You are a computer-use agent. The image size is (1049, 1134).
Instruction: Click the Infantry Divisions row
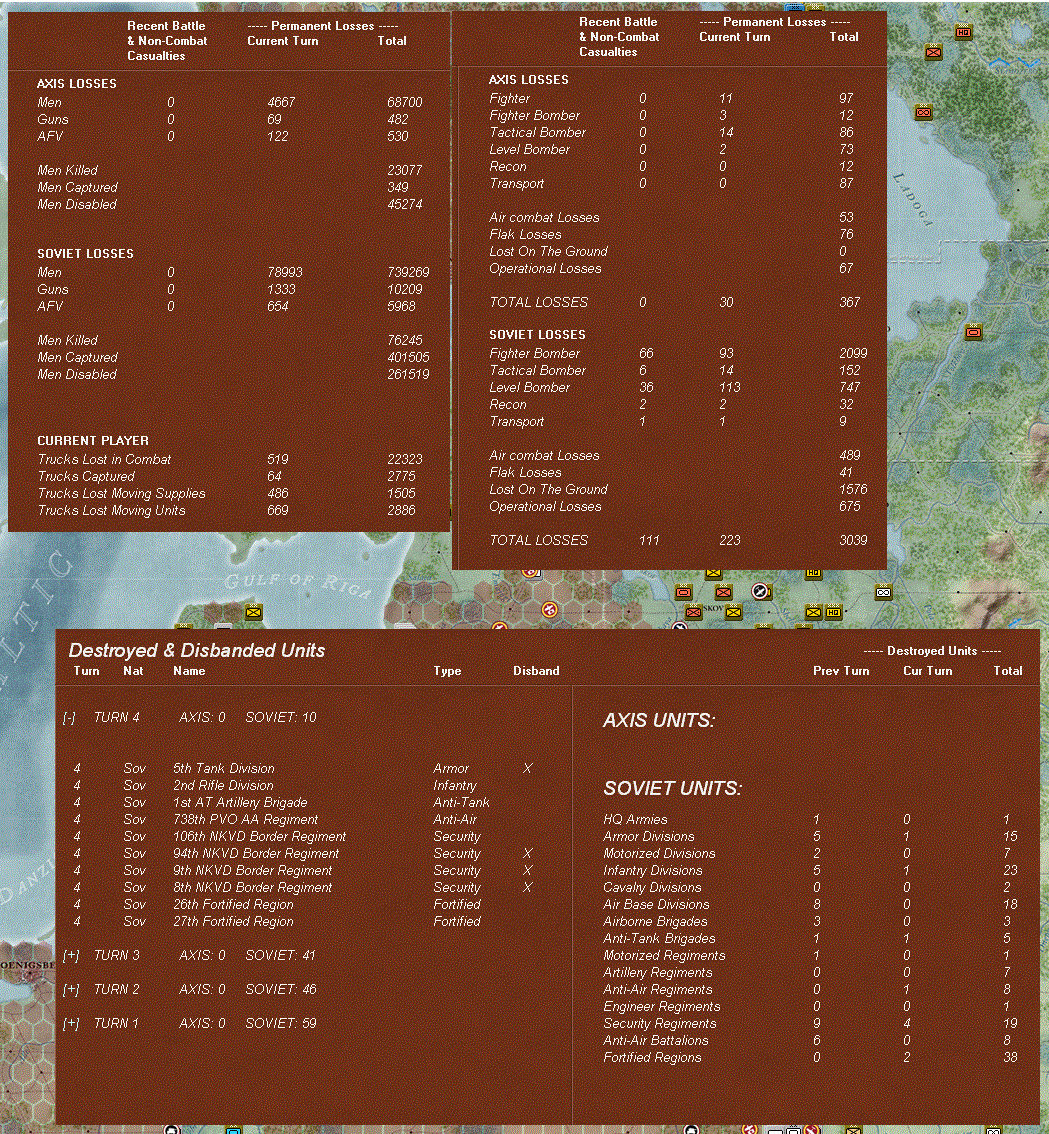pos(810,871)
